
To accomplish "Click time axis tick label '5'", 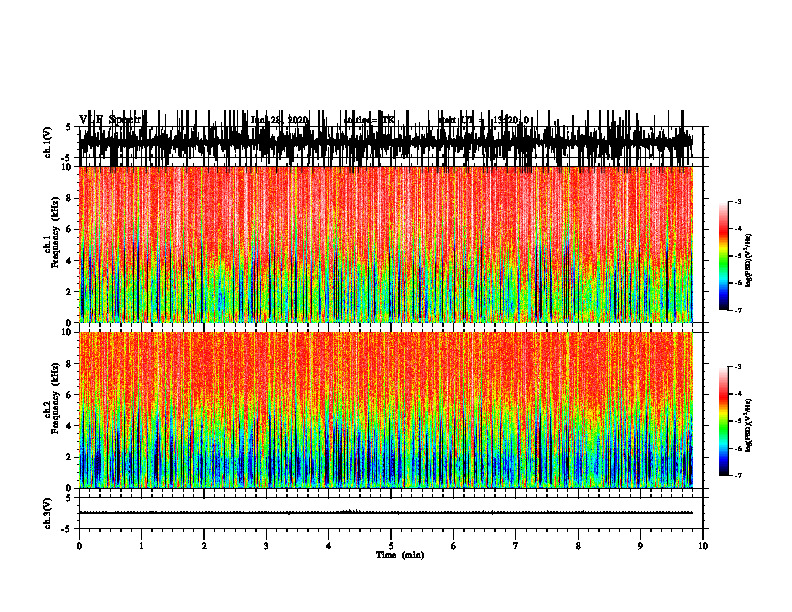I will tap(391, 546).
